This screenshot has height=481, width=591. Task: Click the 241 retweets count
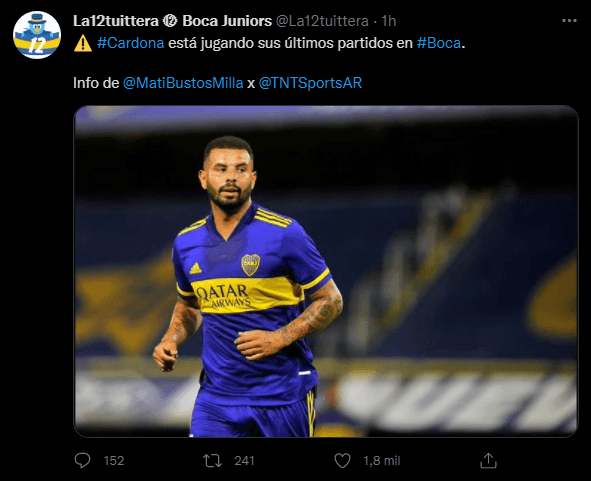tap(244, 461)
